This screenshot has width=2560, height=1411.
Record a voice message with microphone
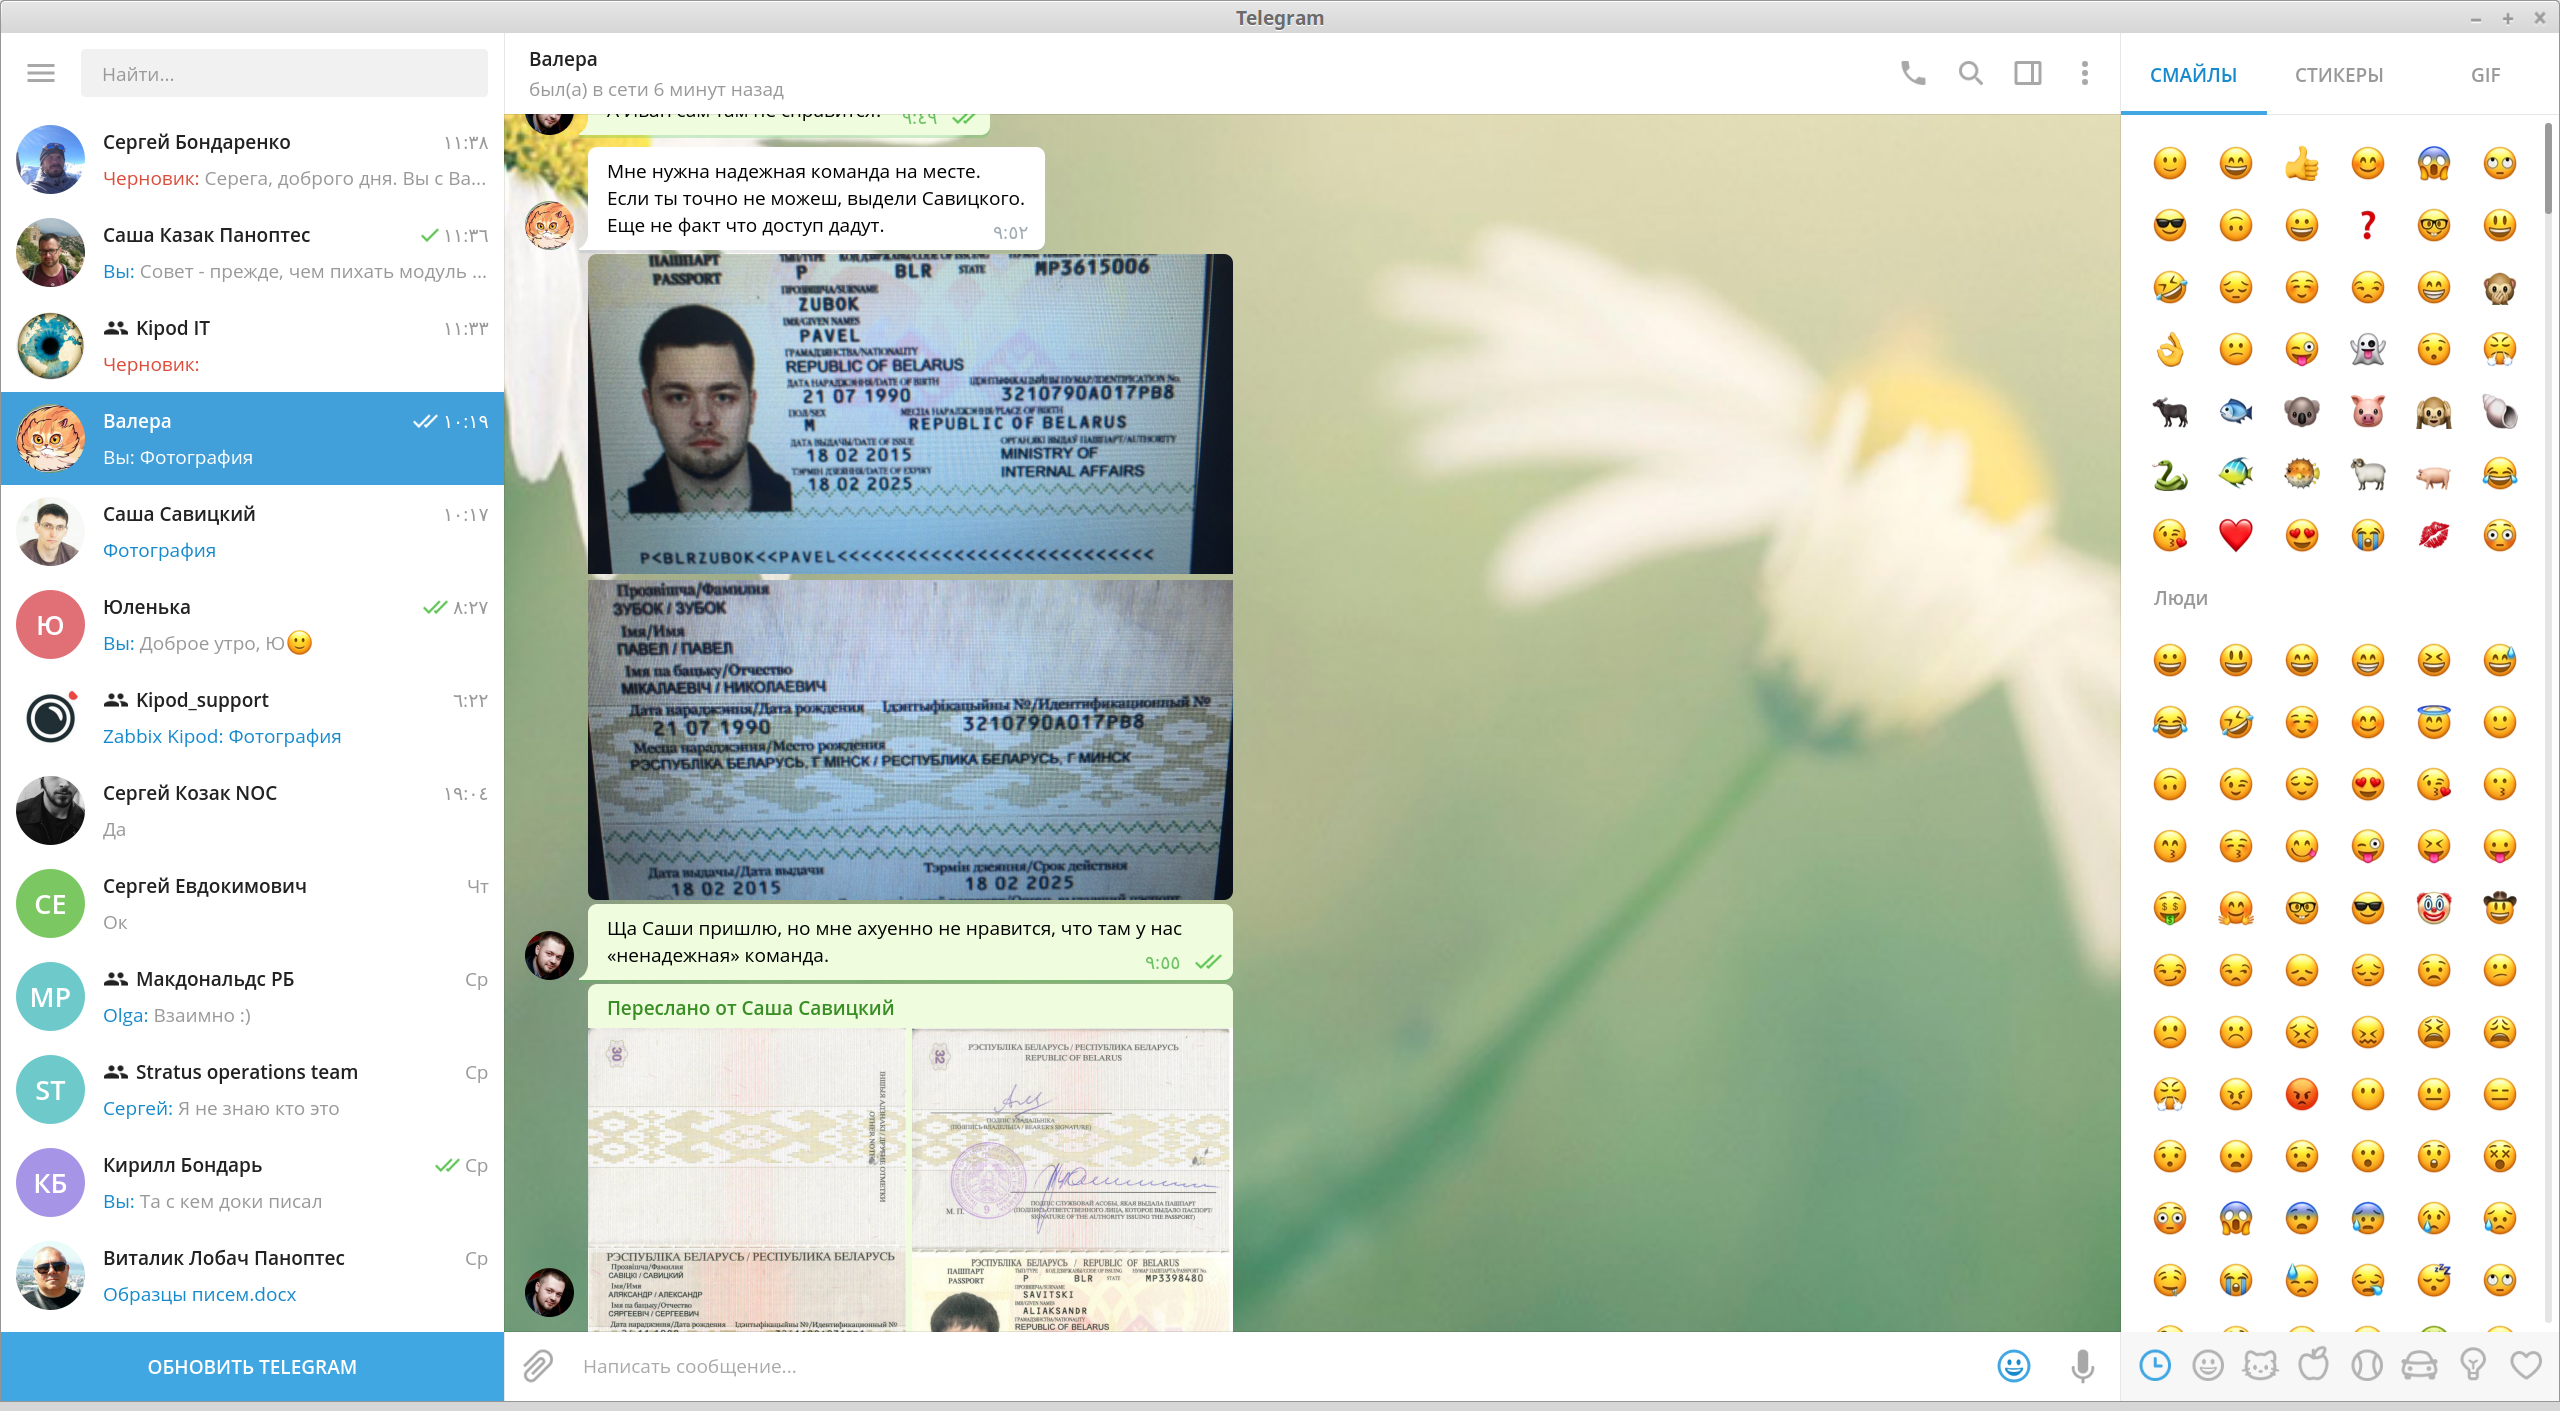2083,1366
